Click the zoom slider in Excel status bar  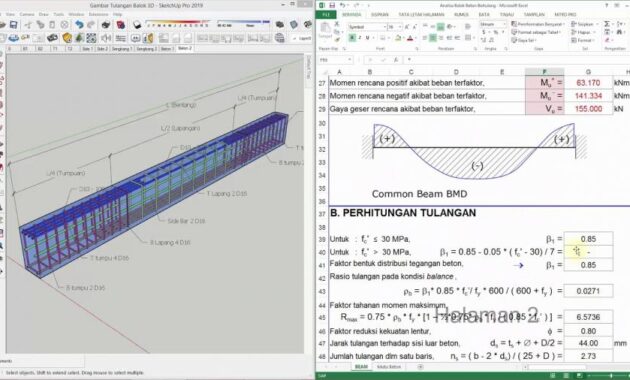[612, 376]
